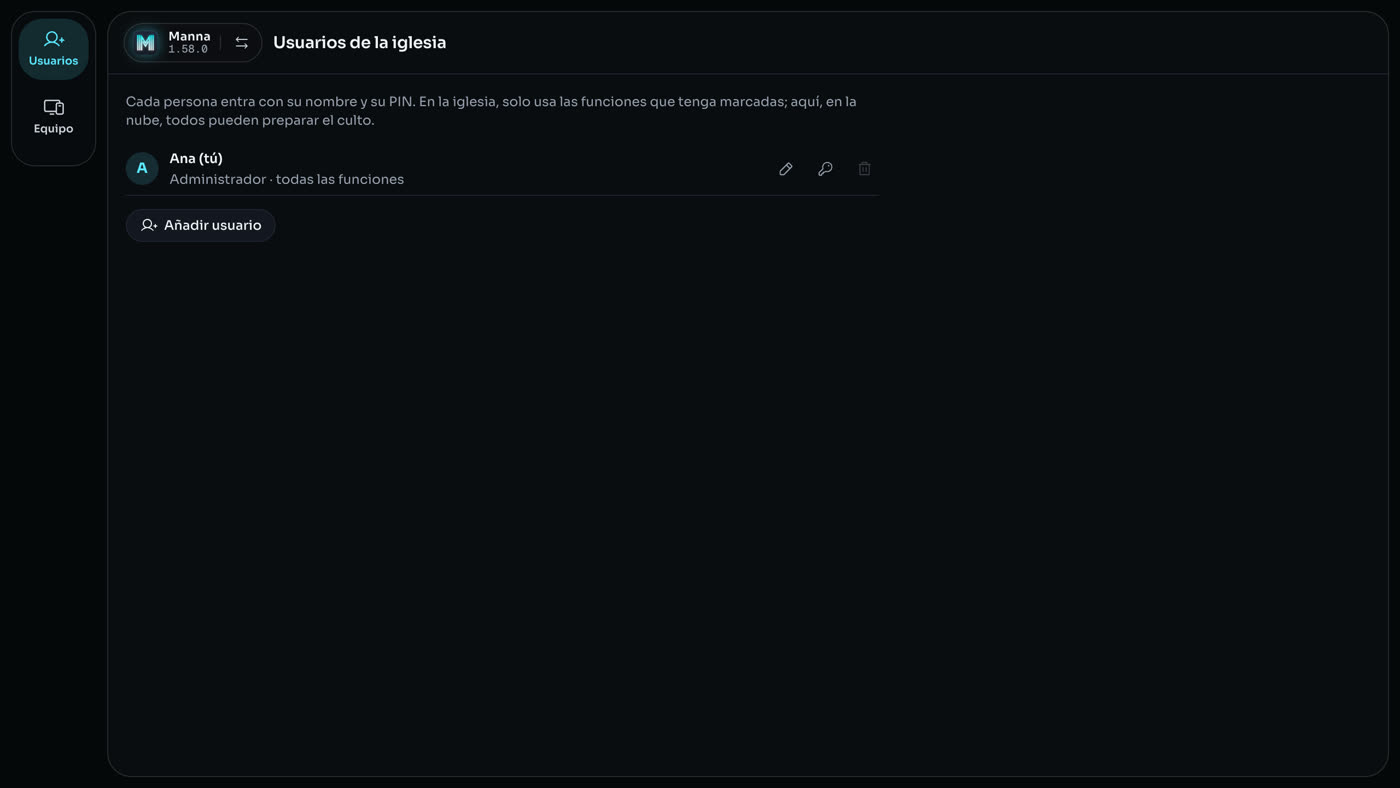Click the version number 1.58.0
Viewport: 1400px width, 788px height.
[x=188, y=49]
